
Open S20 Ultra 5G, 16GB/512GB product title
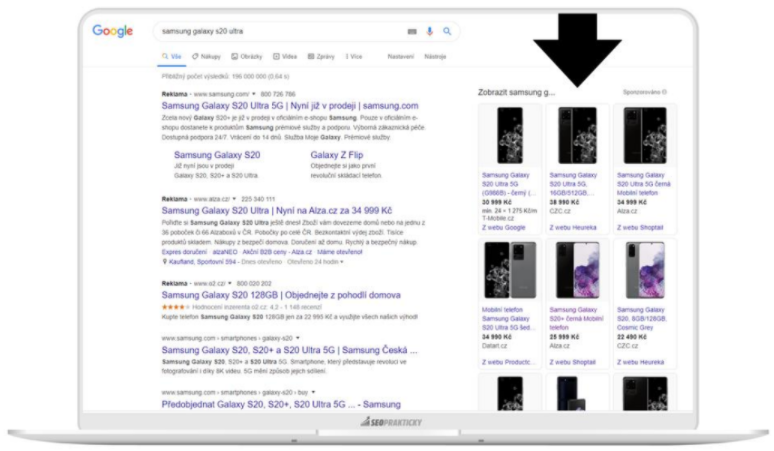tap(574, 184)
